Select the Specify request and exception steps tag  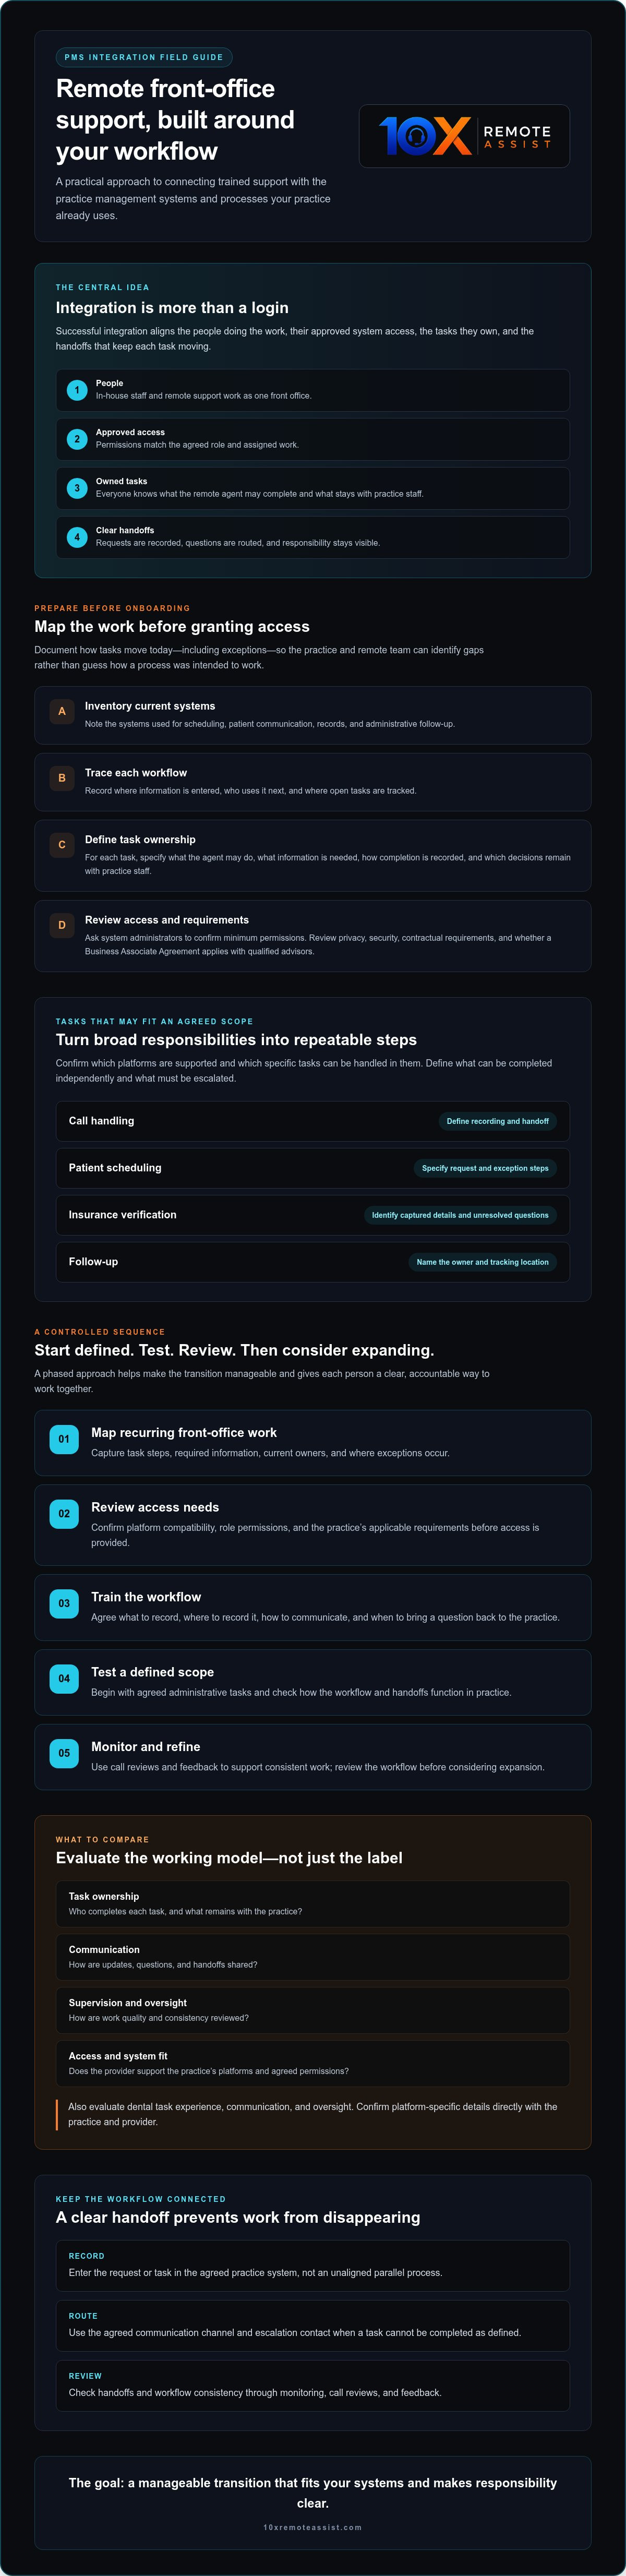click(x=485, y=1168)
